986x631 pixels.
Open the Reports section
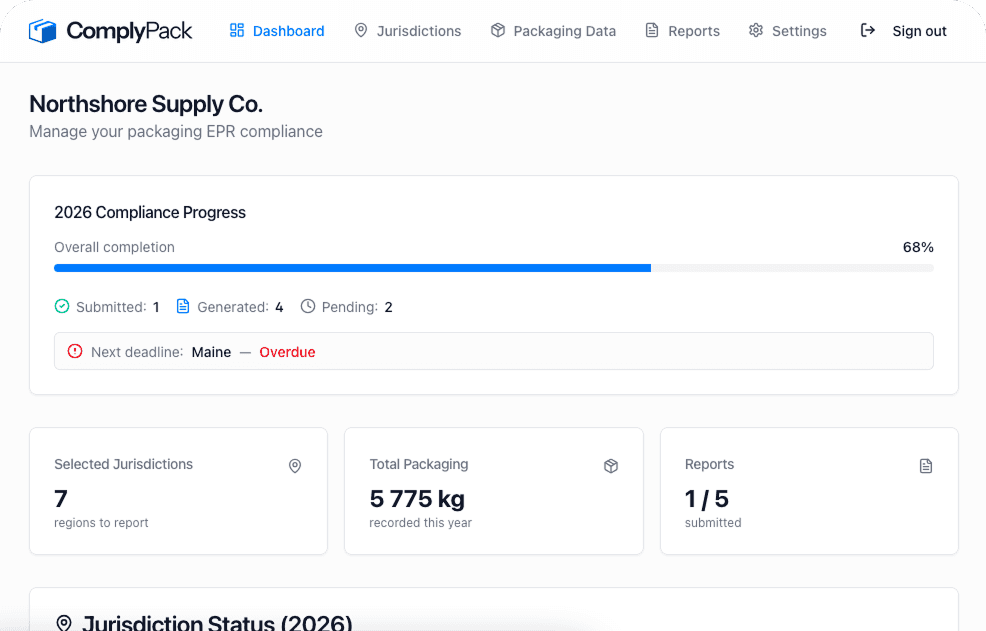693,31
